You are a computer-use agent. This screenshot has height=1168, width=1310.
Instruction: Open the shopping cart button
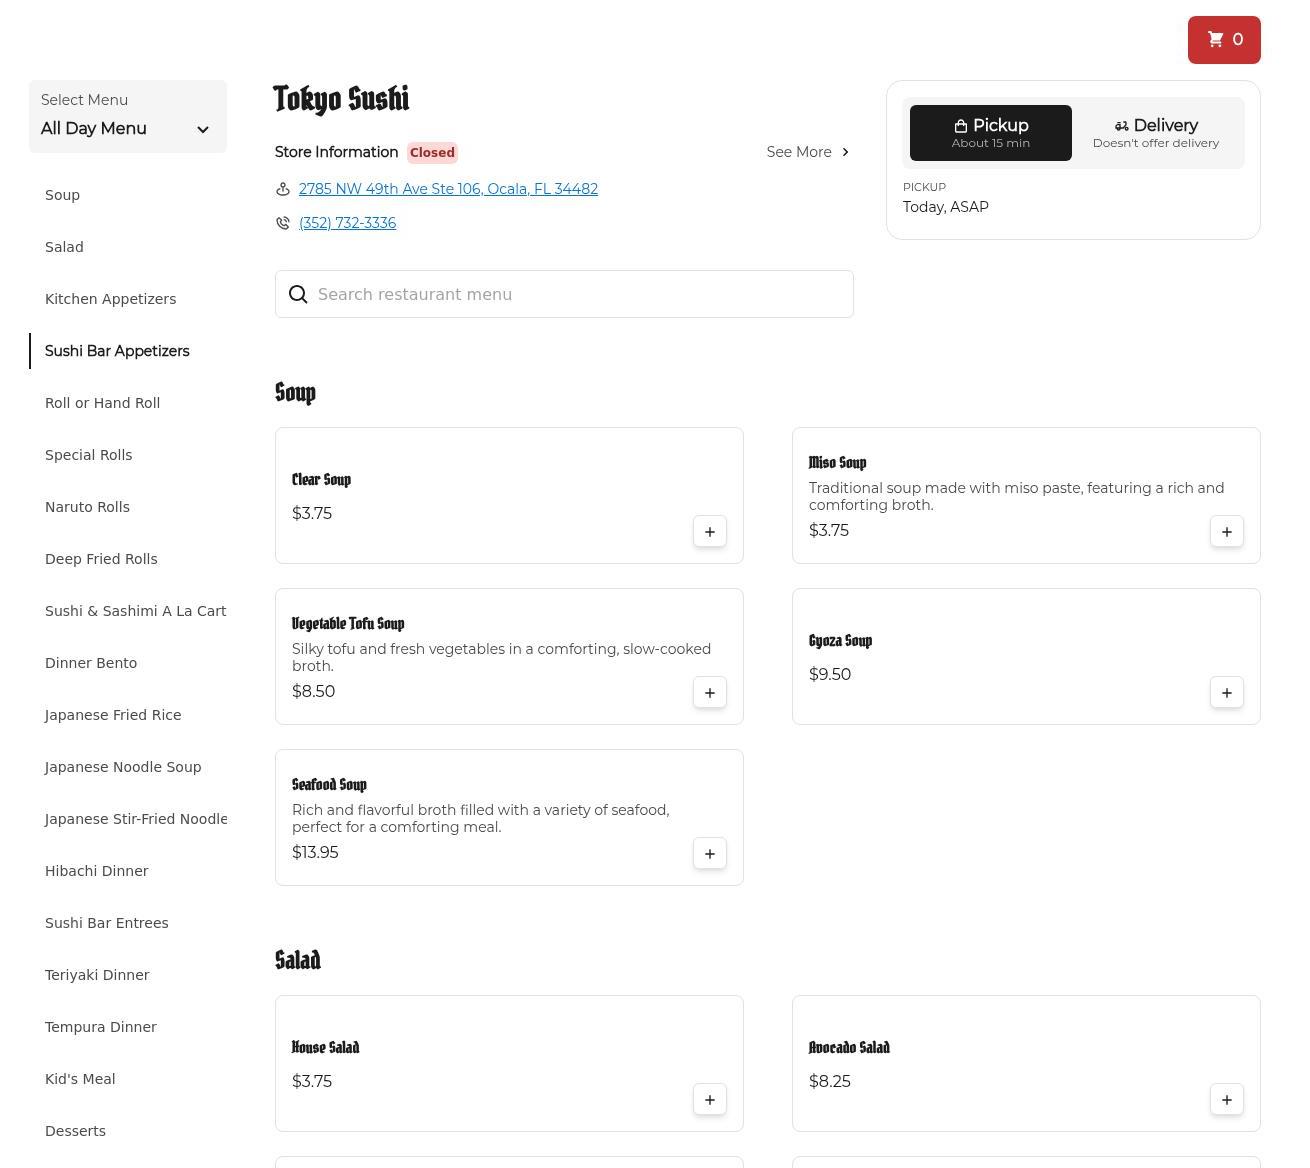pos(1223,40)
